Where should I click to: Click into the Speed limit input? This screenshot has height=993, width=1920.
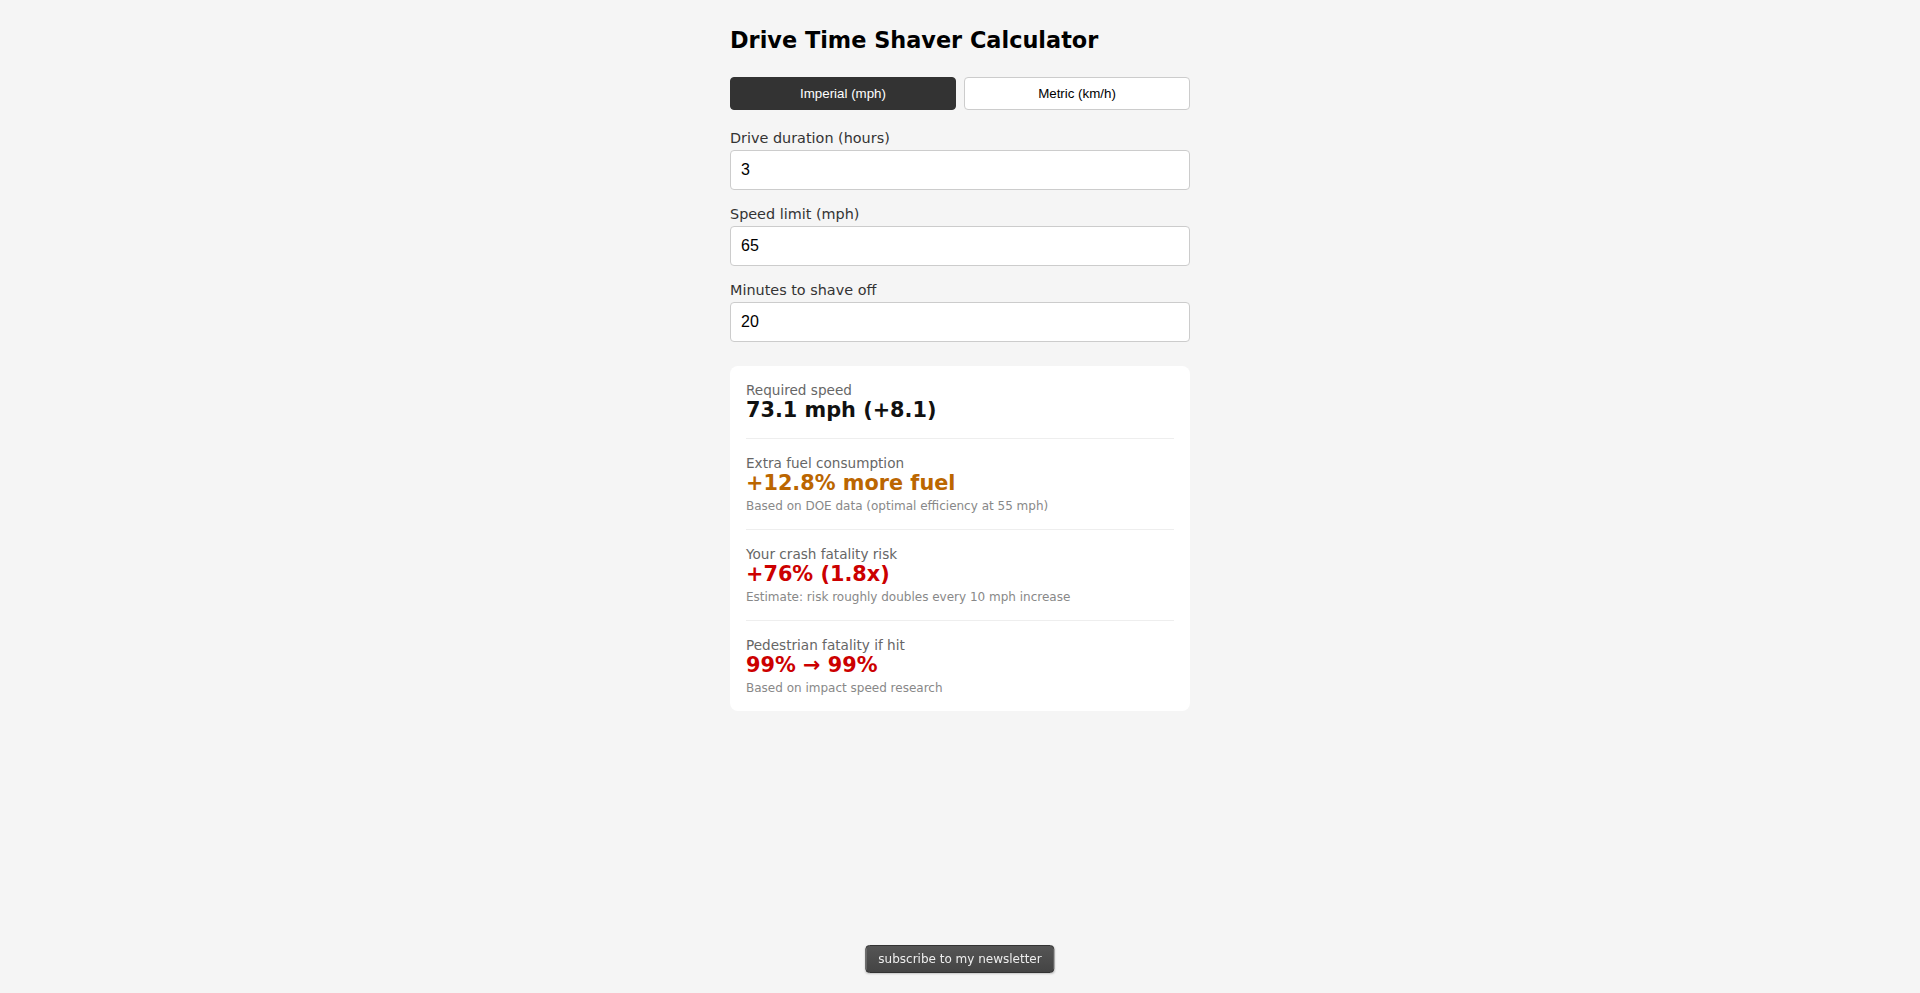coord(959,246)
